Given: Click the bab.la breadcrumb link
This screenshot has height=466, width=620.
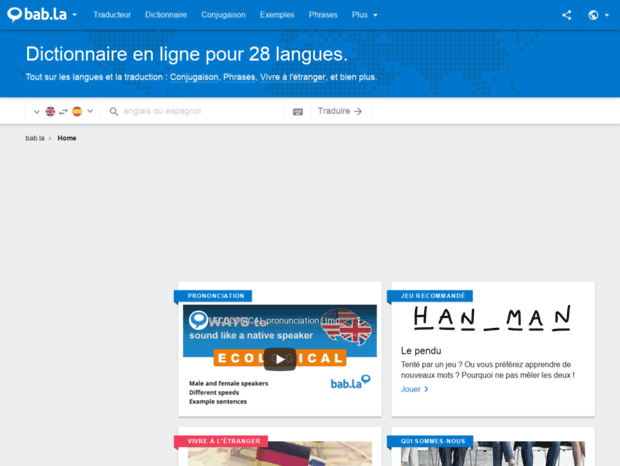Looking at the screenshot, I should pyautogui.click(x=35, y=138).
